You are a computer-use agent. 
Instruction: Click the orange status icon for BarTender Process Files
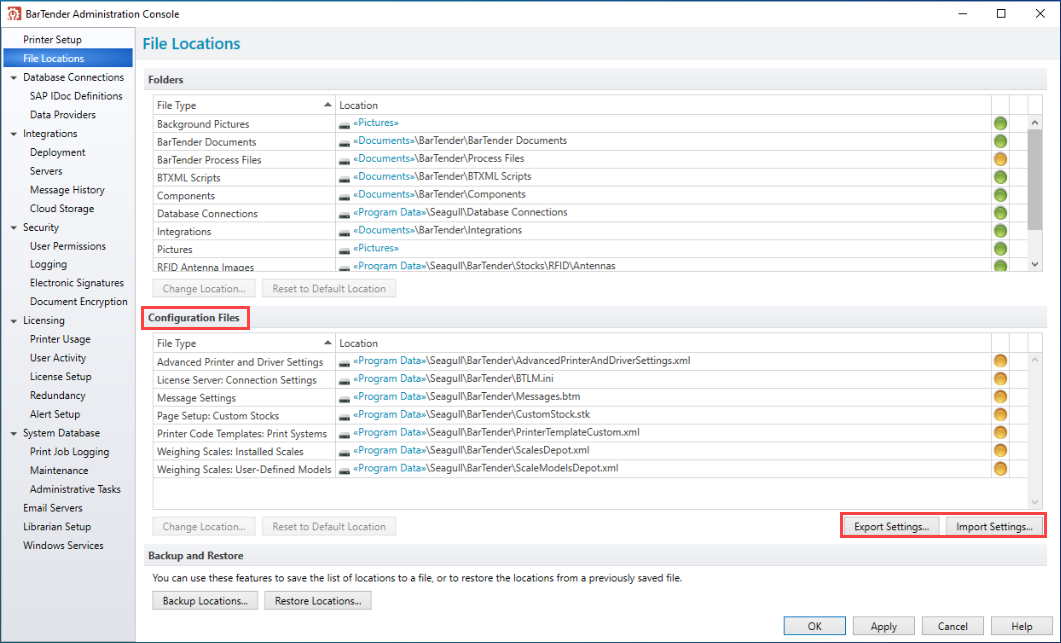[x=1000, y=160]
